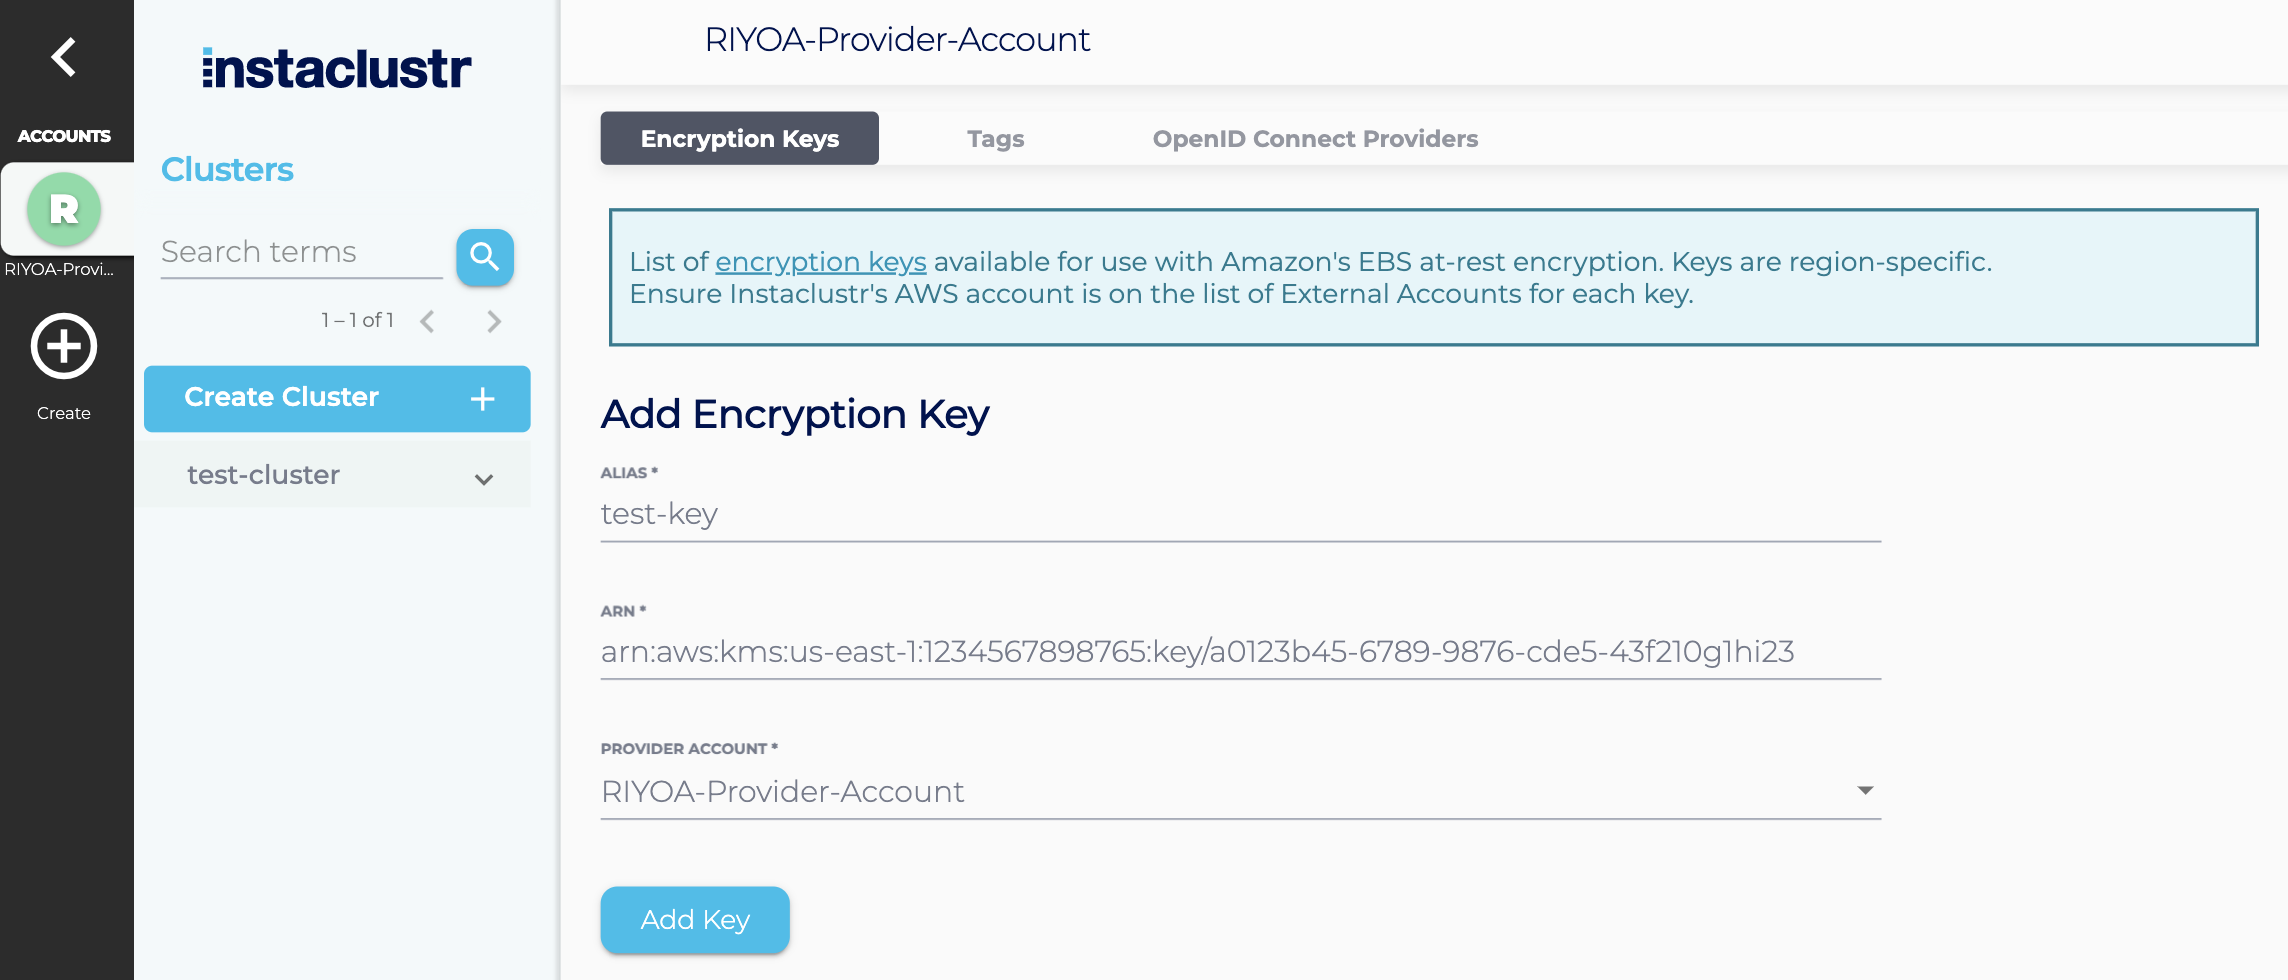2288x980 pixels.
Task: Open the encryption keys documentation link
Action: click(820, 261)
